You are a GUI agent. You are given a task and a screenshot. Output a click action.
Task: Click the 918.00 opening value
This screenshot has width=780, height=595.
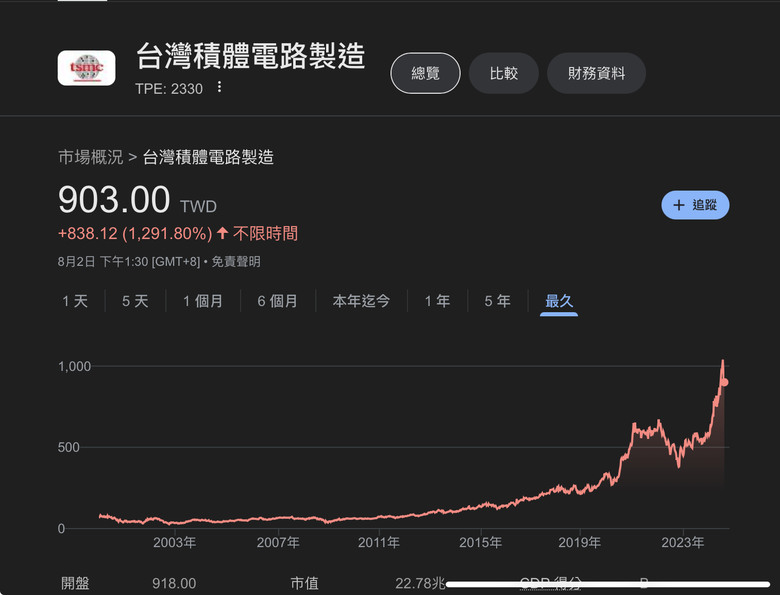[x=174, y=583]
